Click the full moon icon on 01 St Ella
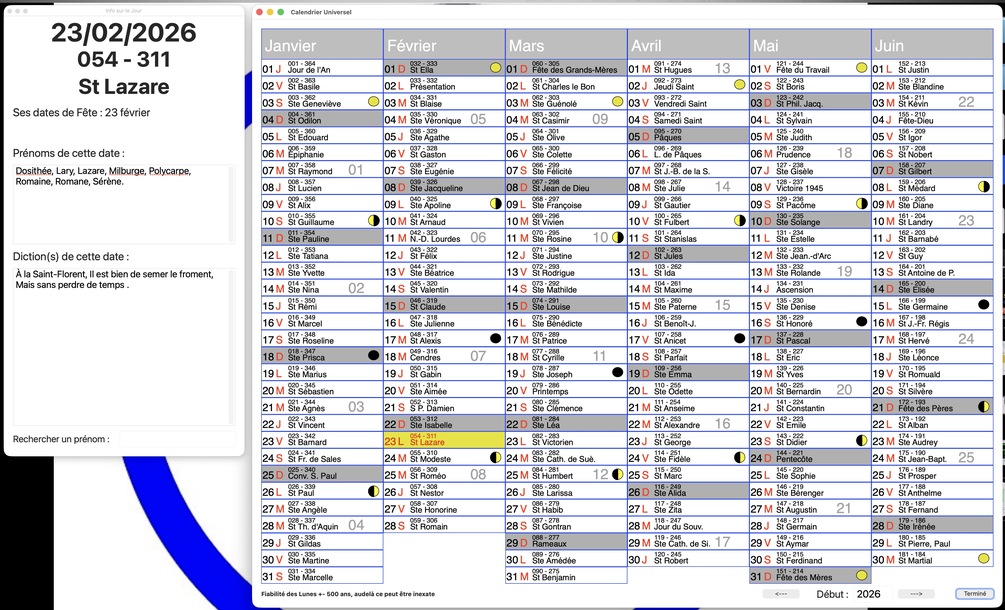This screenshot has width=1005, height=610. click(495, 67)
